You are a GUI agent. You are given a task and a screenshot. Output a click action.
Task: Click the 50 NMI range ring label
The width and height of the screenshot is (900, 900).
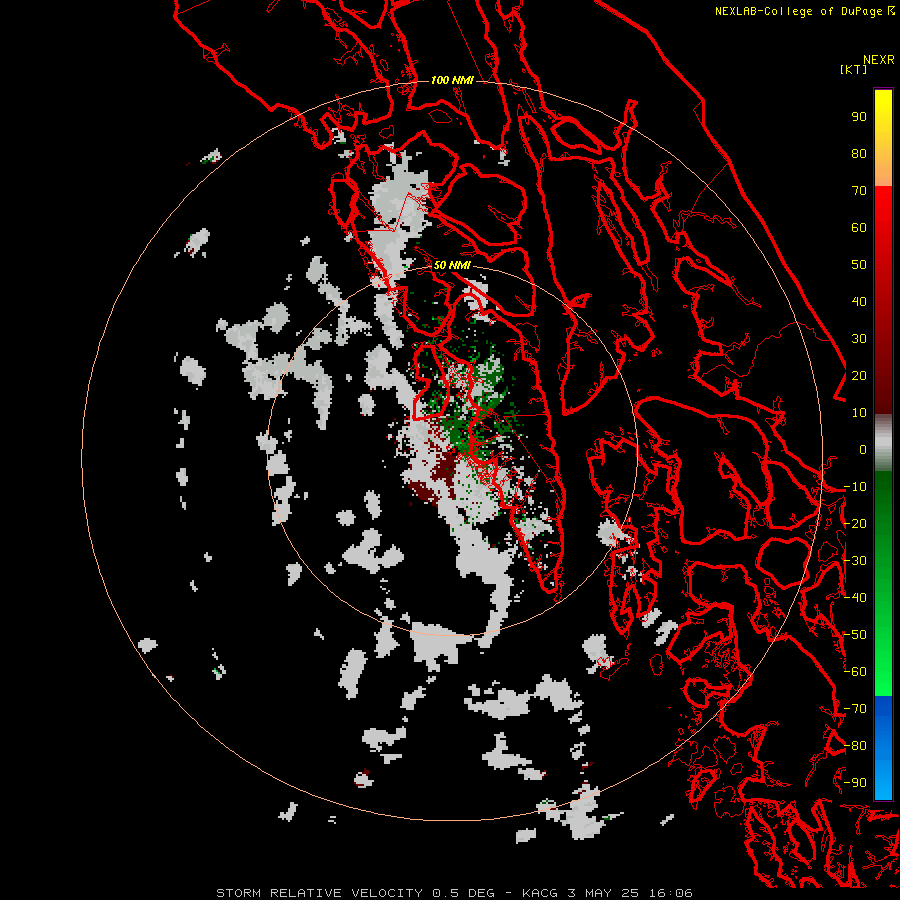[452, 265]
